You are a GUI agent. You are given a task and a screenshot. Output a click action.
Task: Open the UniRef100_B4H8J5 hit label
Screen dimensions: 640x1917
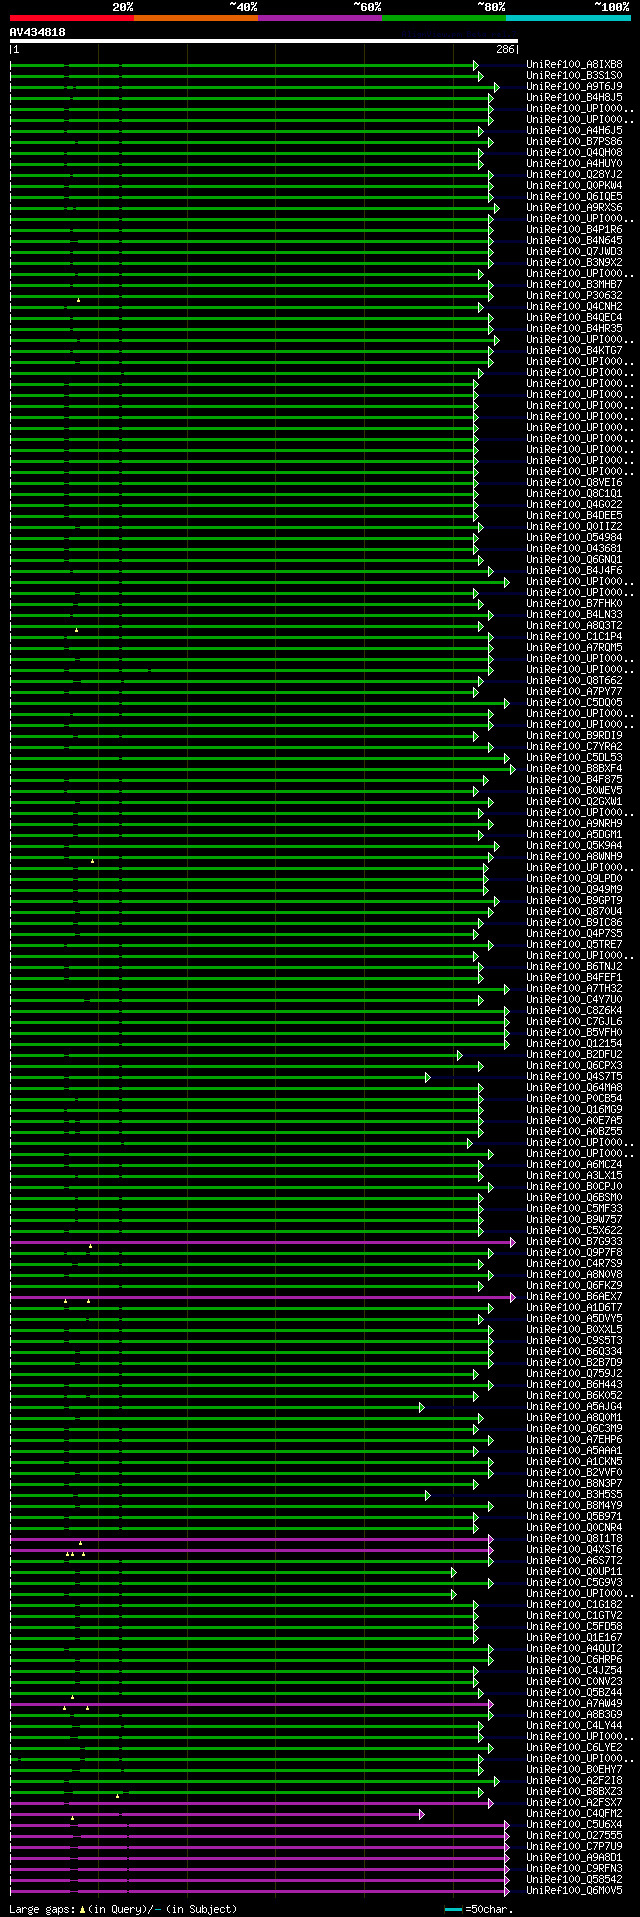click(x=574, y=98)
